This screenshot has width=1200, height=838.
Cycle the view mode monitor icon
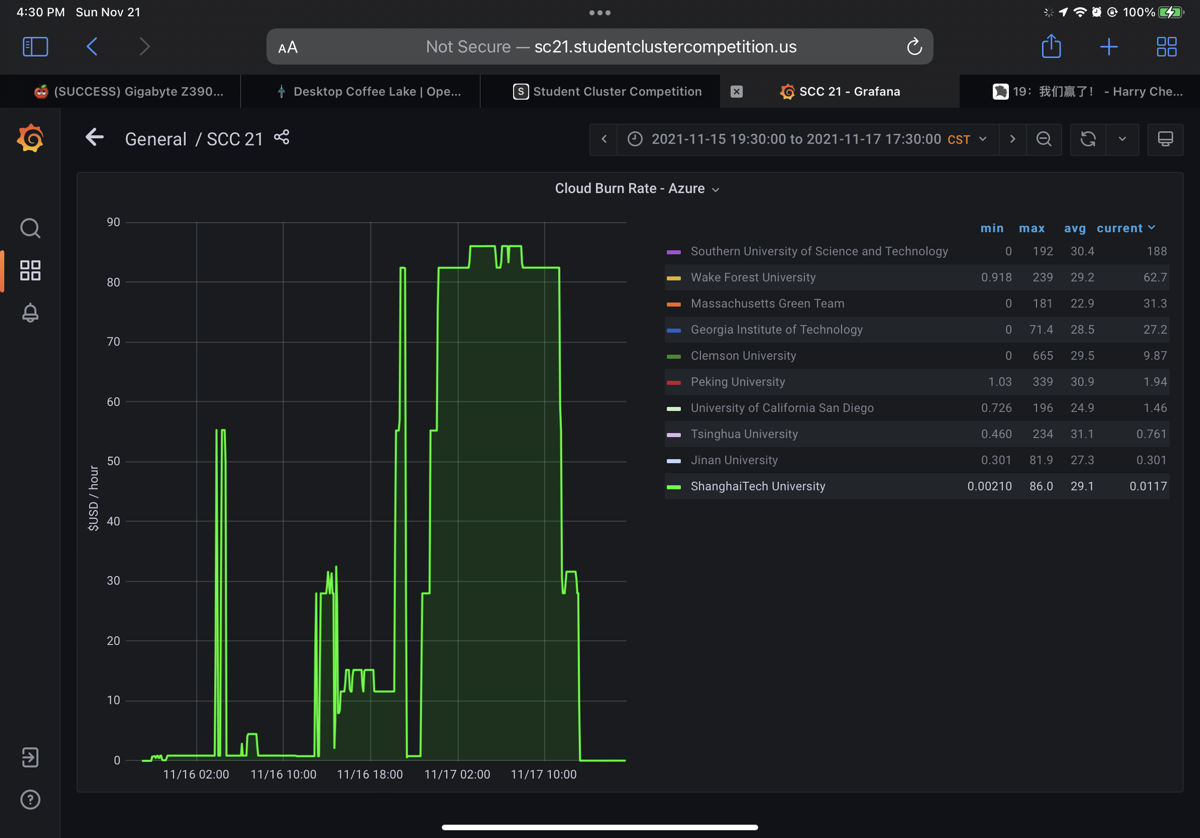click(1165, 139)
